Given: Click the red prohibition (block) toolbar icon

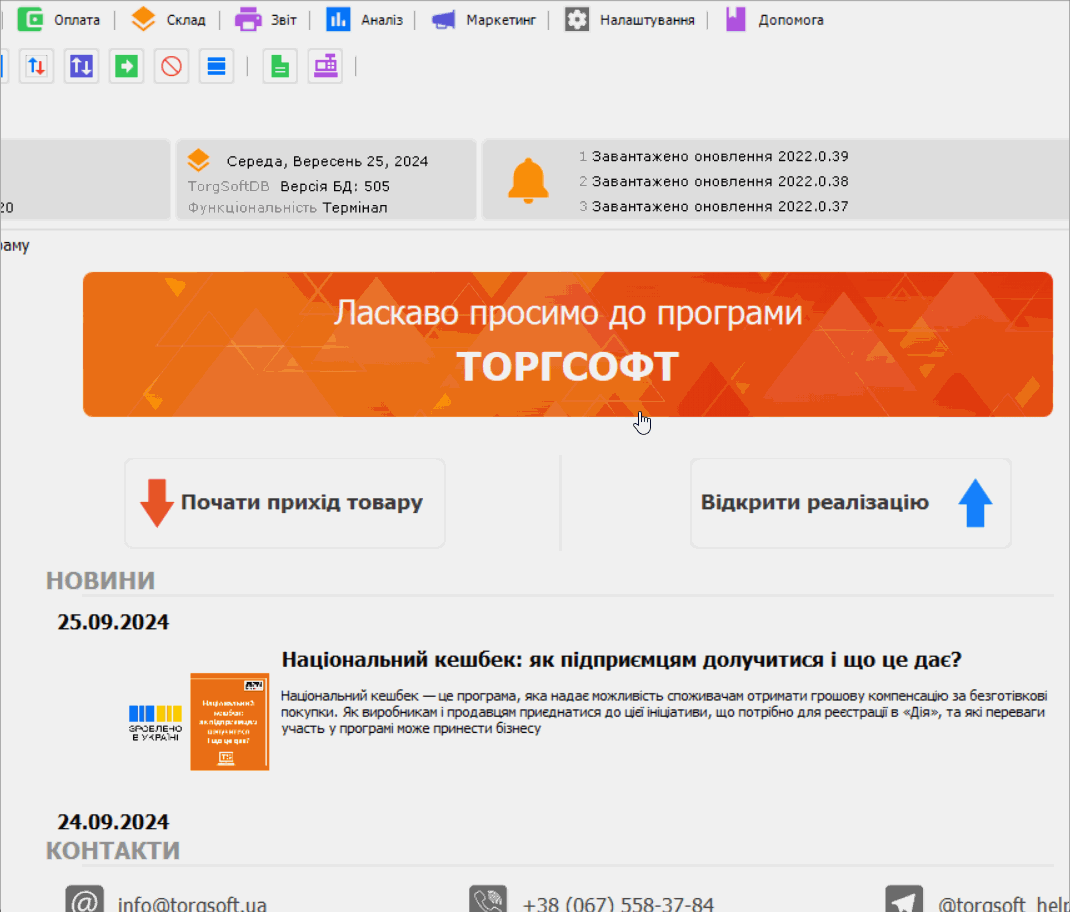Looking at the screenshot, I should coord(171,66).
